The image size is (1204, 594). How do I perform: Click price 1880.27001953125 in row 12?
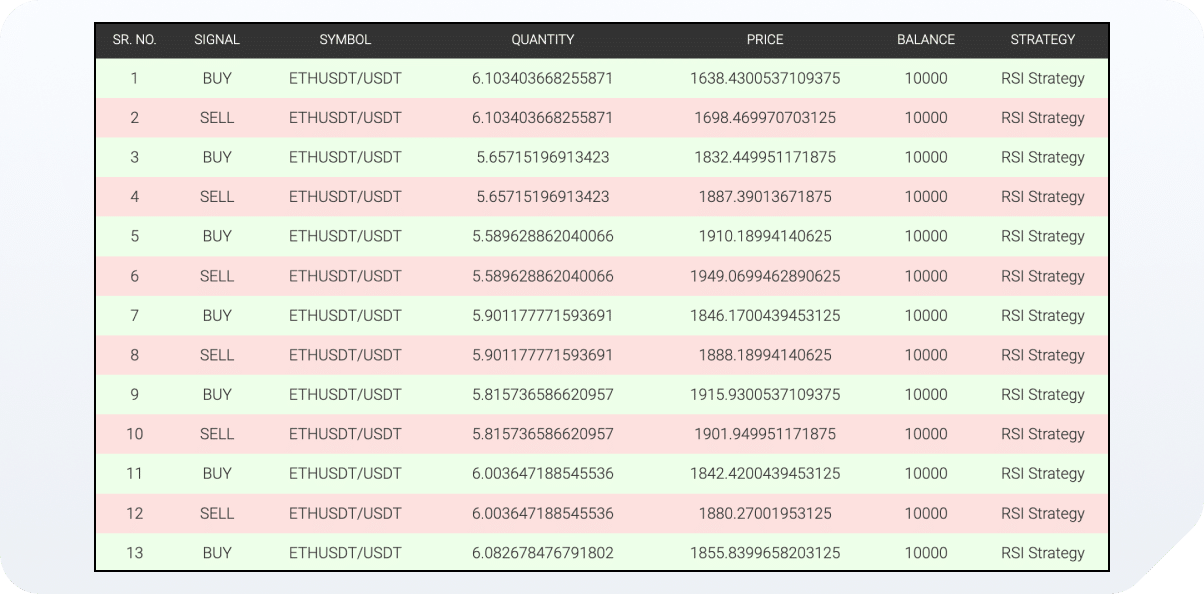765,513
